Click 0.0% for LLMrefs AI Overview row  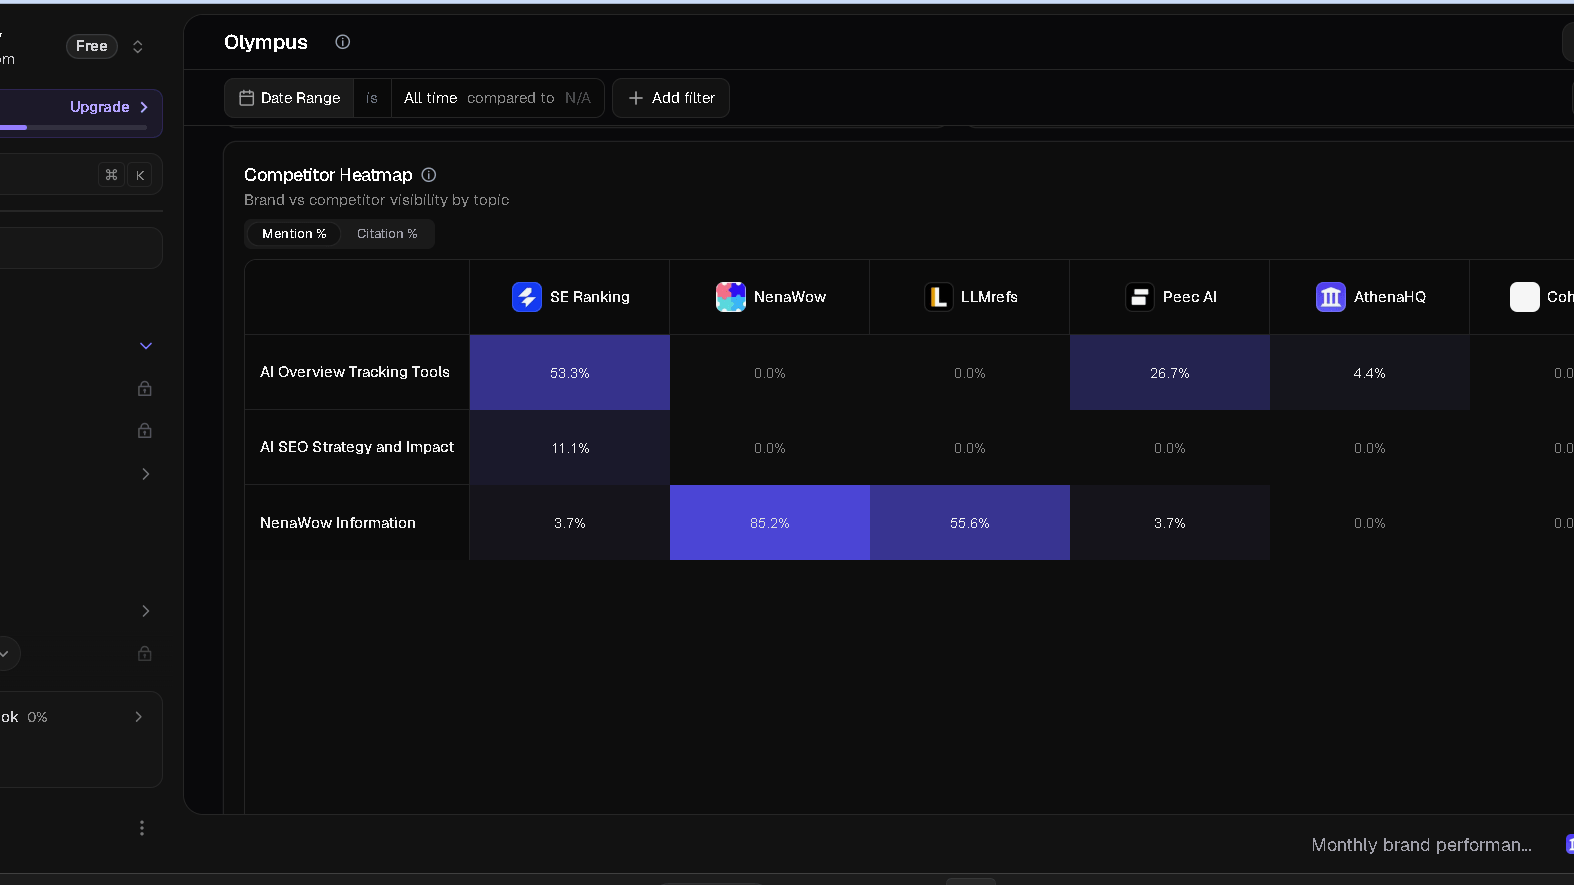coord(970,373)
